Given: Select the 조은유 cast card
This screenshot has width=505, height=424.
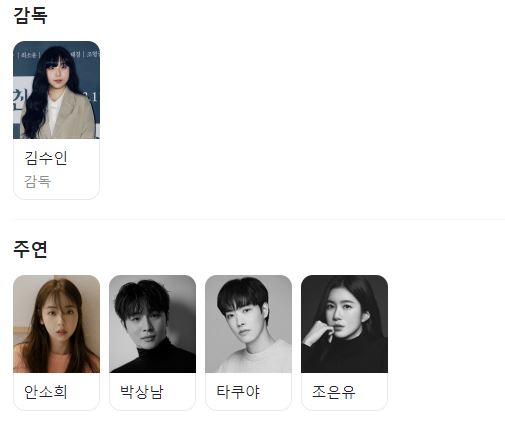Looking at the screenshot, I should (344, 343).
